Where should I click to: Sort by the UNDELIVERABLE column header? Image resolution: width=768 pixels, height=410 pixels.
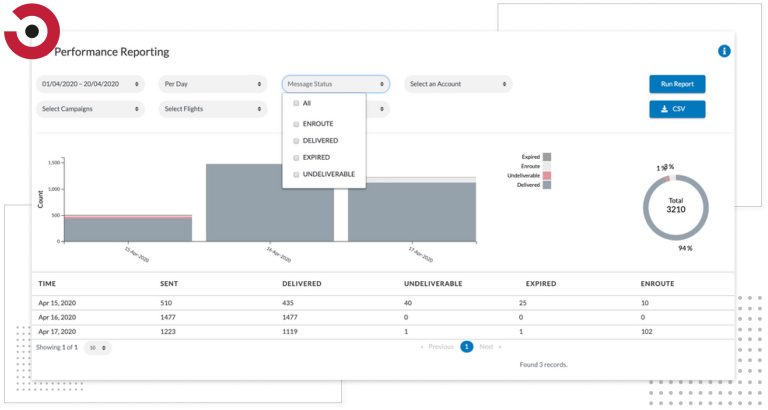pos(433,284)
